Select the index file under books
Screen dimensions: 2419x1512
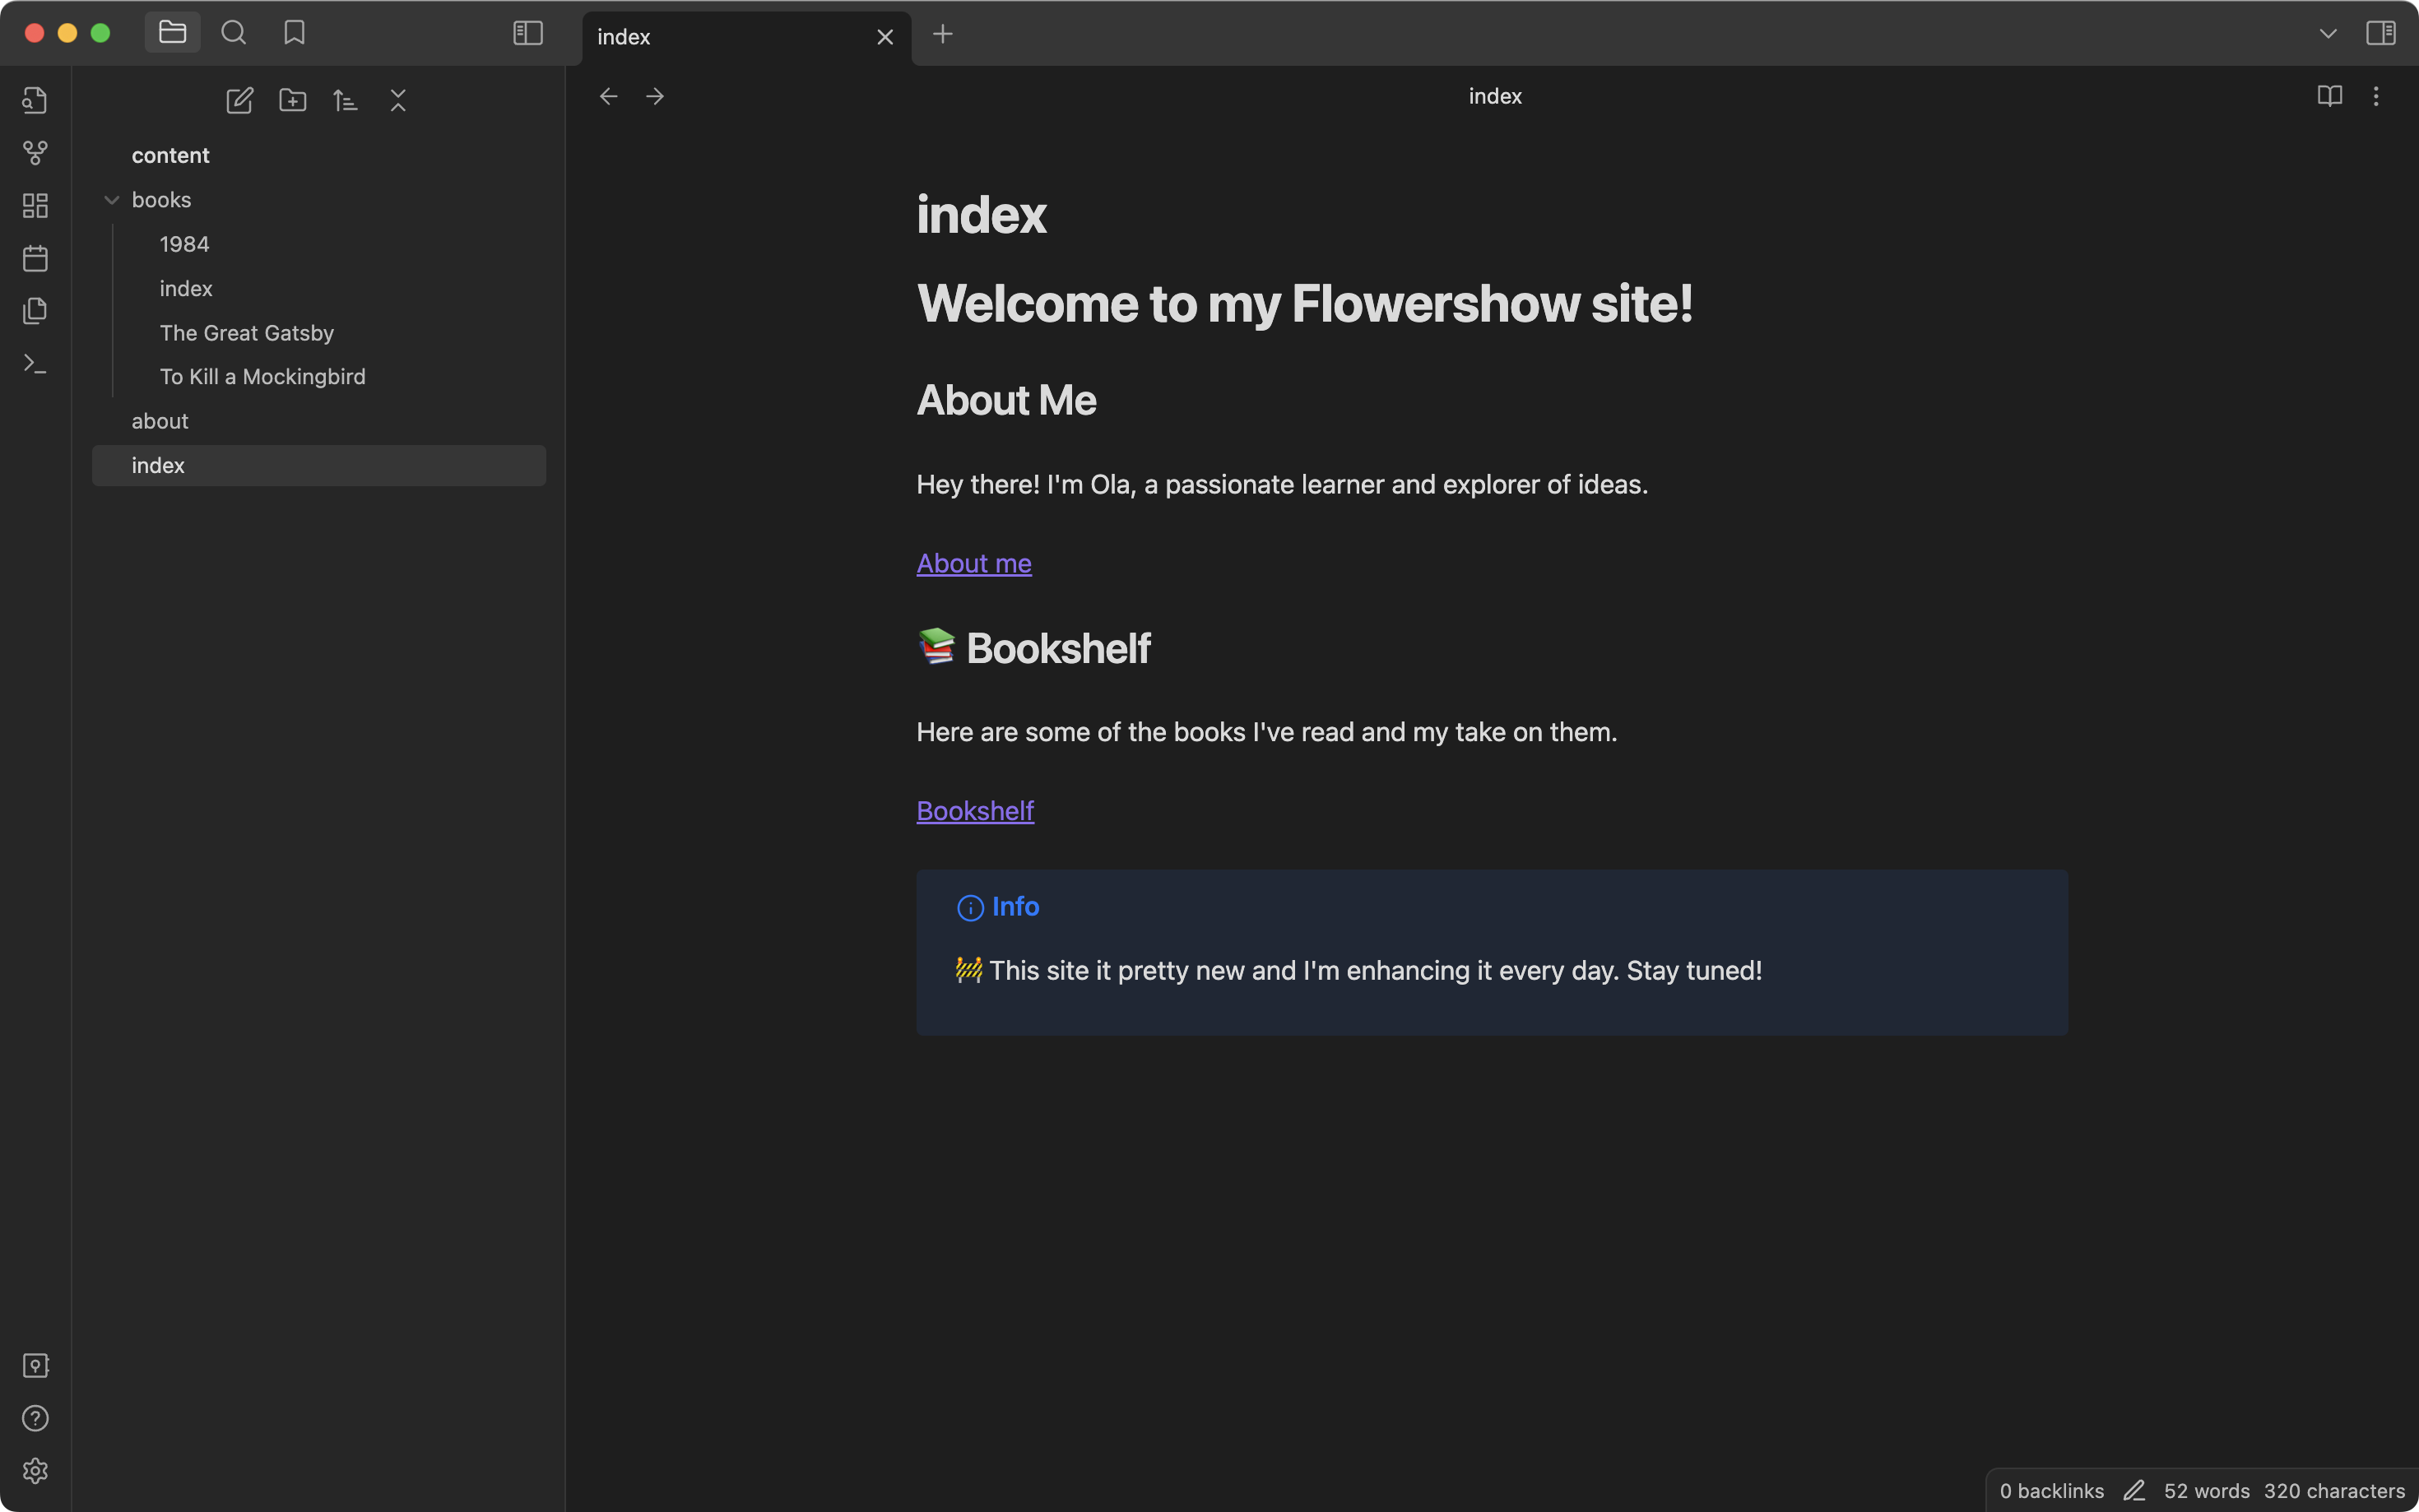tap(184, 287)
